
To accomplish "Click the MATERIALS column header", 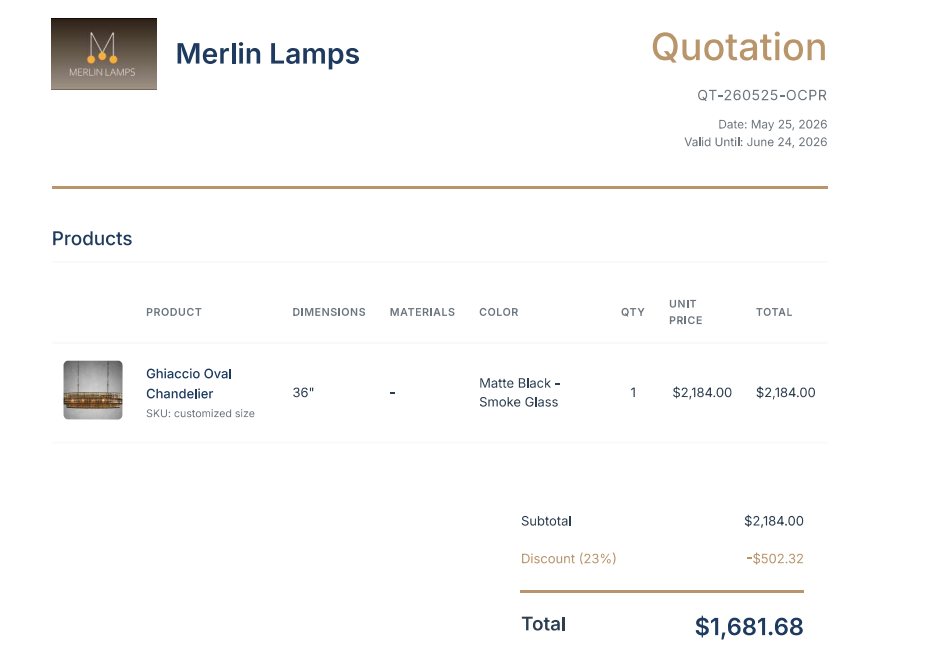I will click(x=422, y=312).
